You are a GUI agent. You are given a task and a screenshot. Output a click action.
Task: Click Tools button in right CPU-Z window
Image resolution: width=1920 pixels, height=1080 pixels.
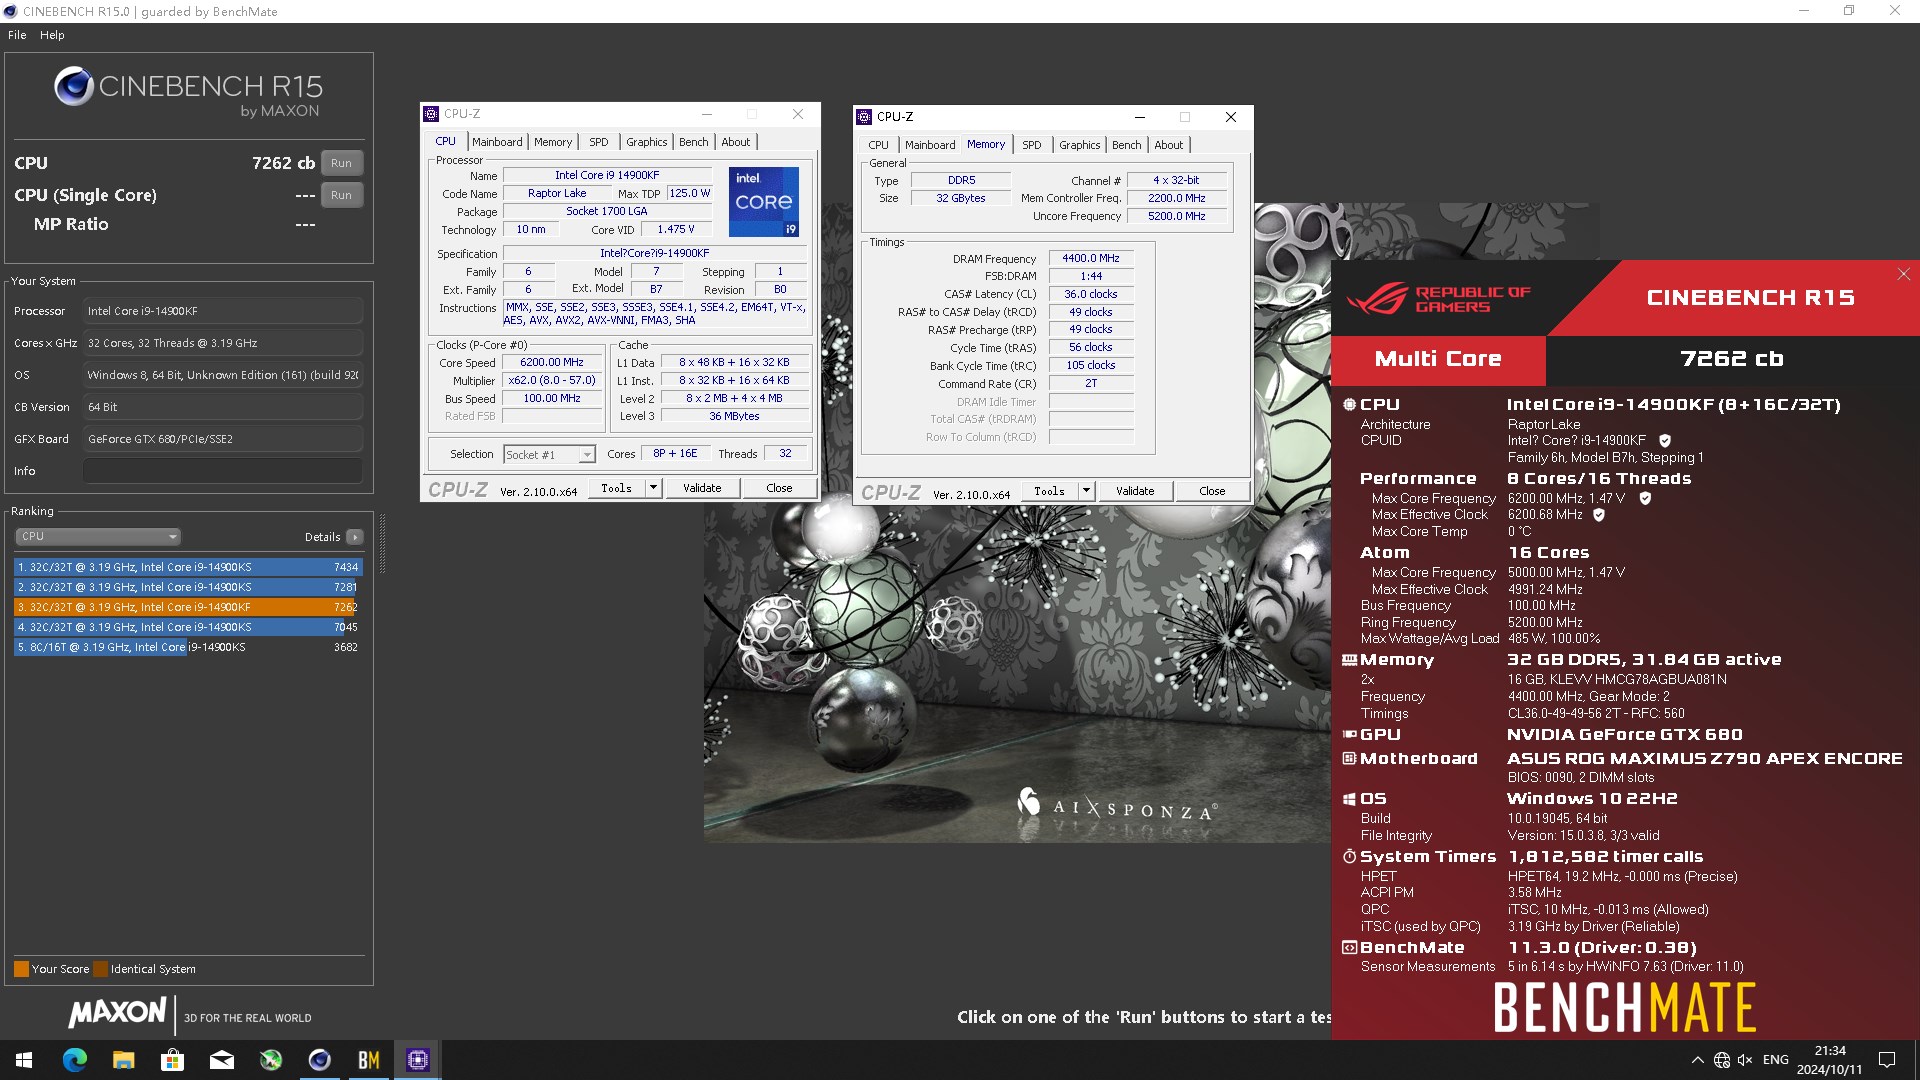coord(1049,491)
